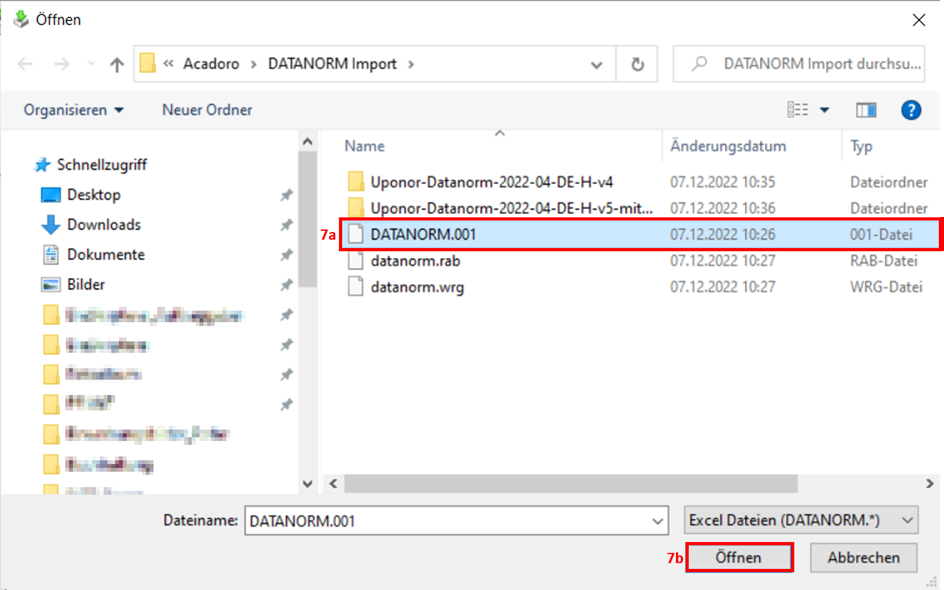This screenshot has height=590, width=944.
Task: Open the Organisieren menu
Action: tap(74, 110)
